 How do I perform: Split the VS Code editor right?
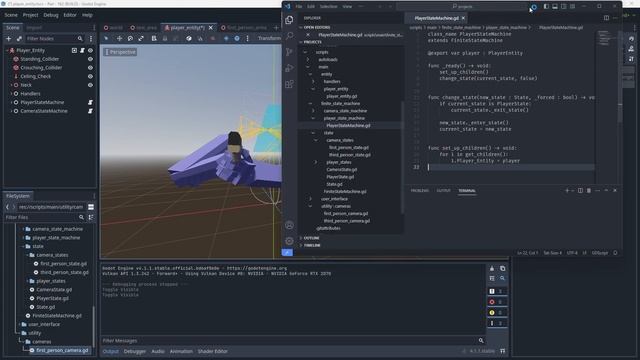(x=606, y=18)
